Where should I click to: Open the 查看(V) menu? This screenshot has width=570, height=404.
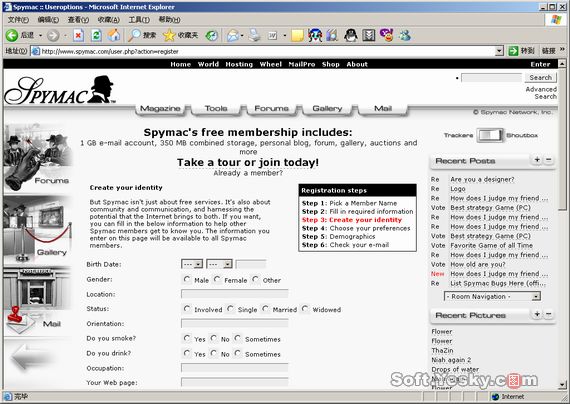(x=78, y=20)
